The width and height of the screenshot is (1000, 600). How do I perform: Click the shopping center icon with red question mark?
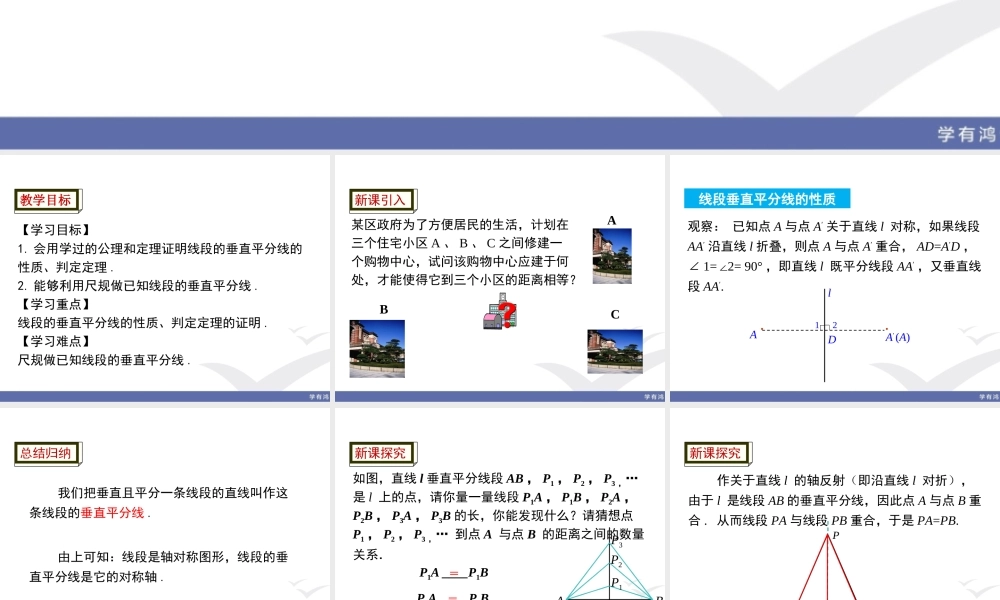point(498,313)
